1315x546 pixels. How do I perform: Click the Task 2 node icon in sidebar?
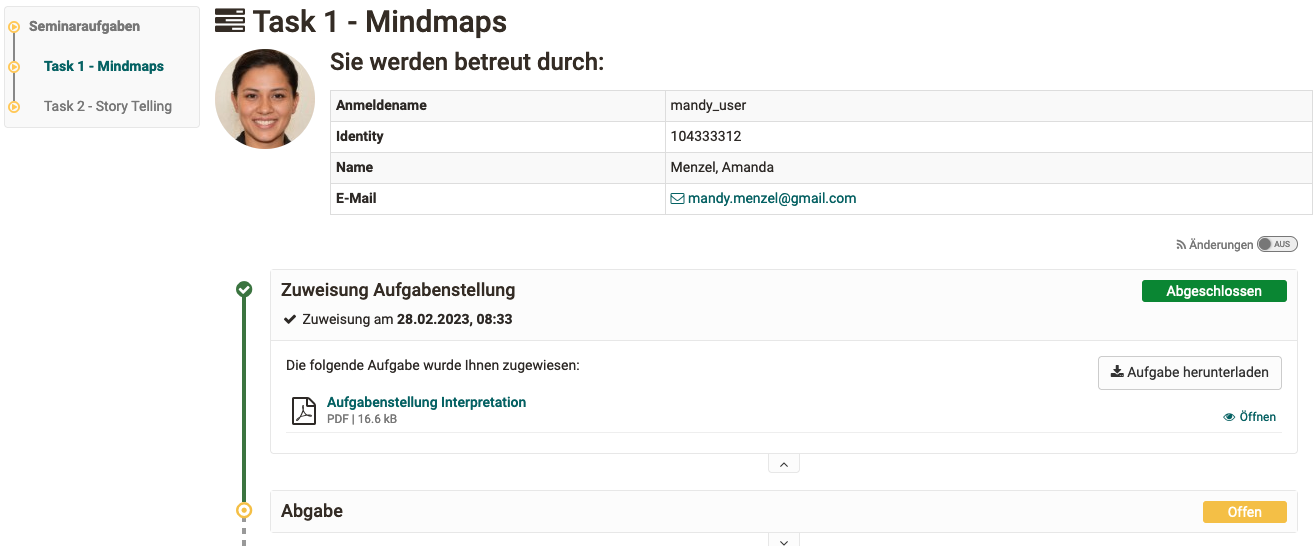[14, 107]
